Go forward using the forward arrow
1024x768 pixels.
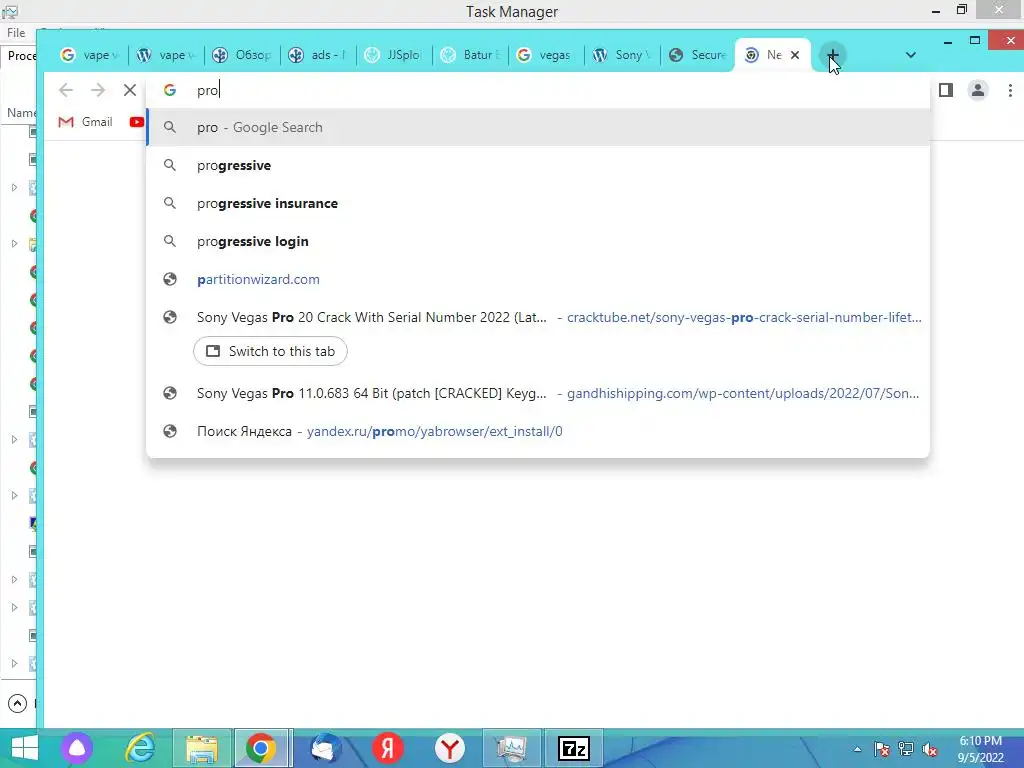click(x=98, y=90)
